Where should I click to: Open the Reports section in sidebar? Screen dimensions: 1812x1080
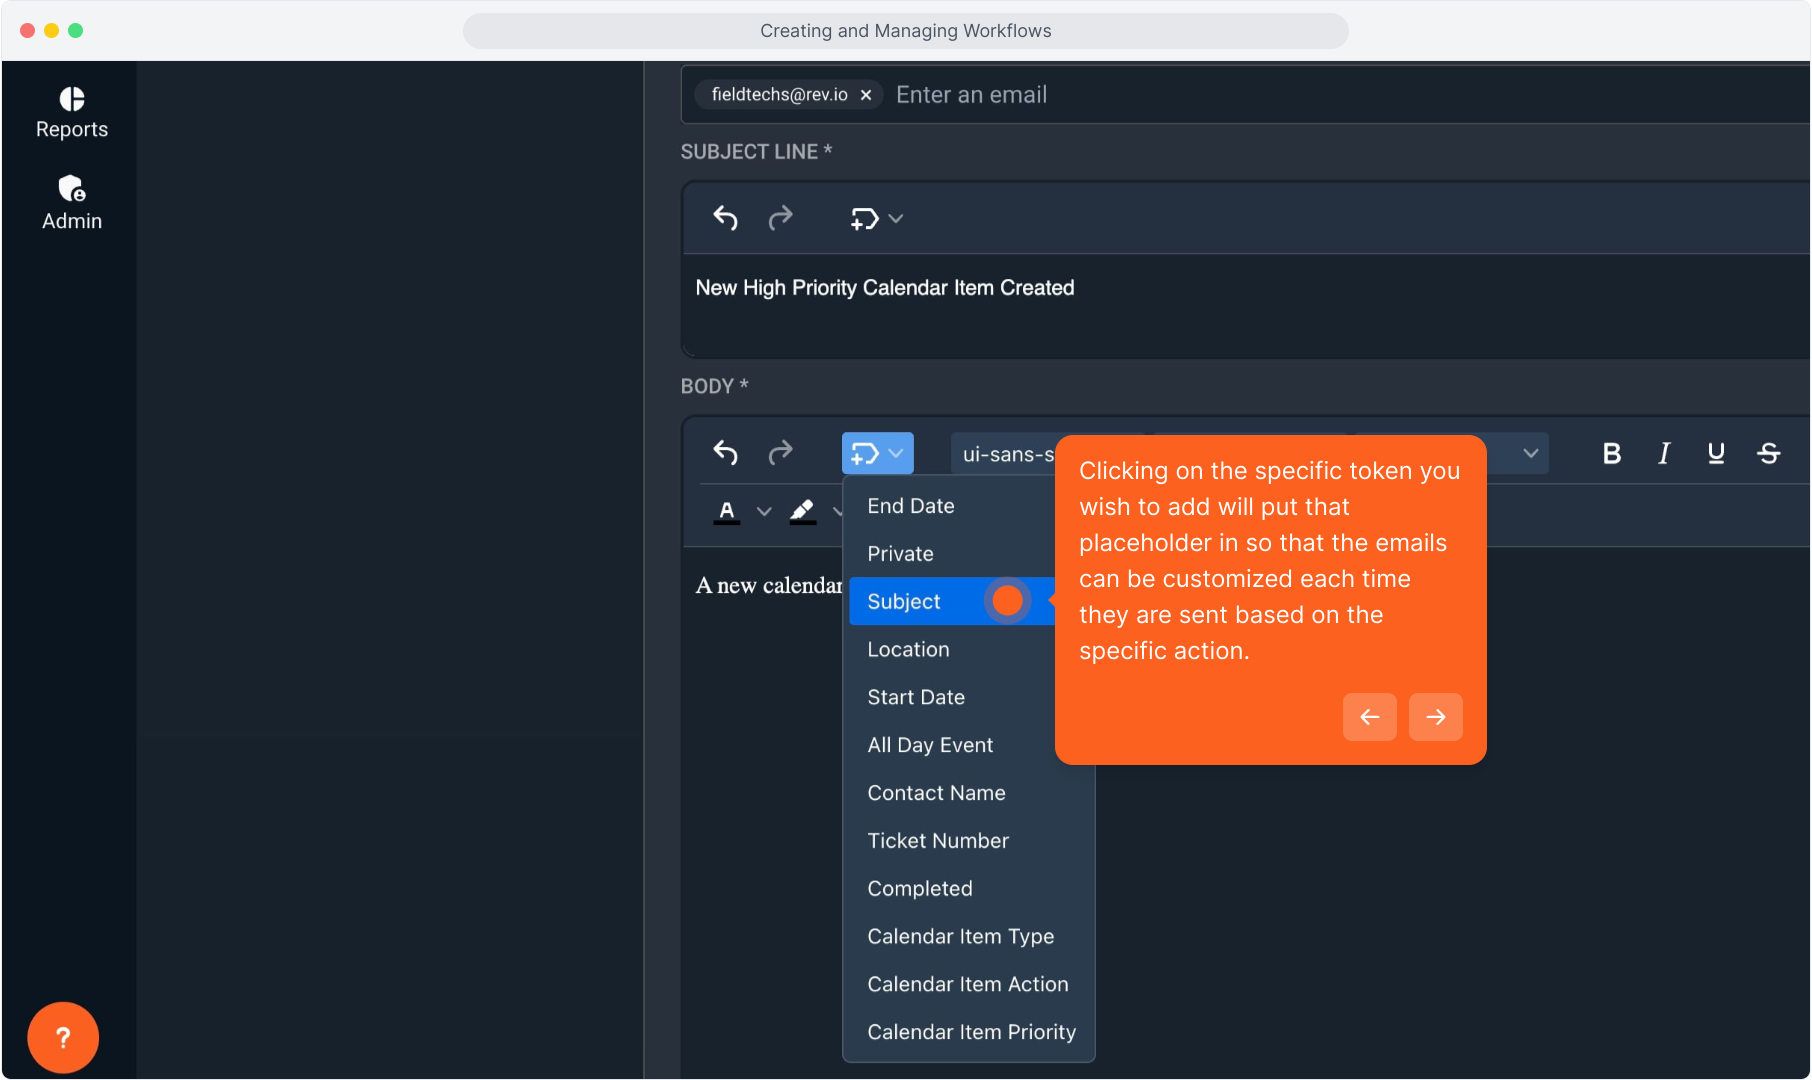click(x=71, y=112)
